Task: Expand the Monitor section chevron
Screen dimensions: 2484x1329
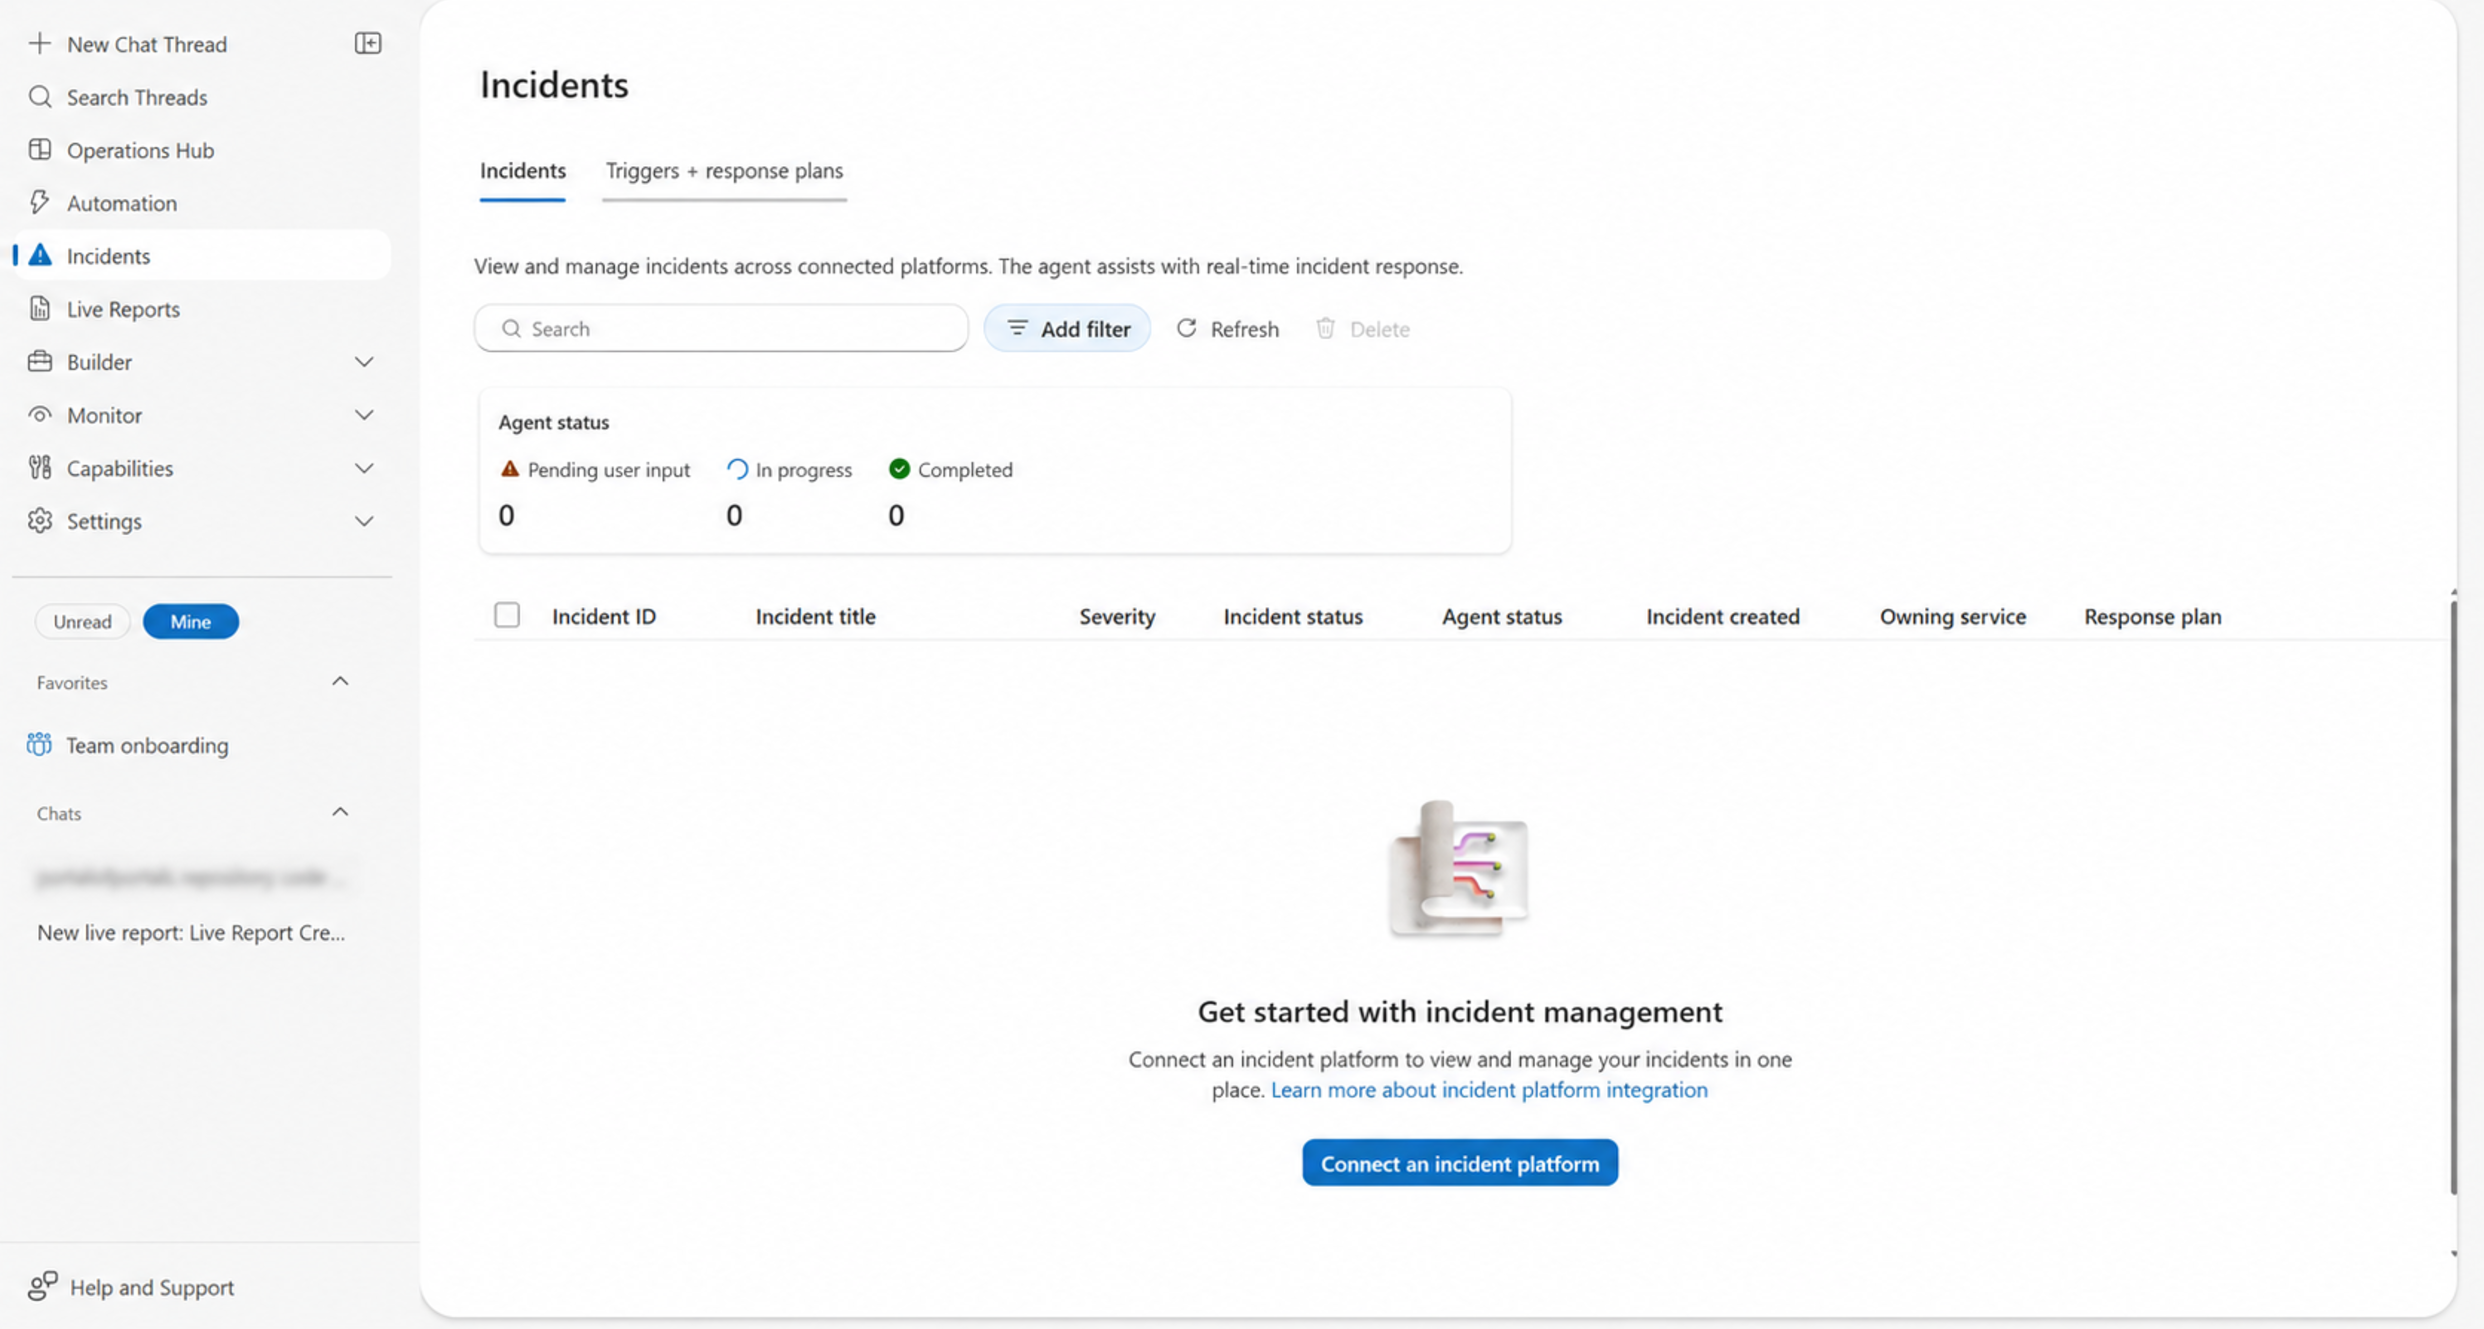Action: 364,415
